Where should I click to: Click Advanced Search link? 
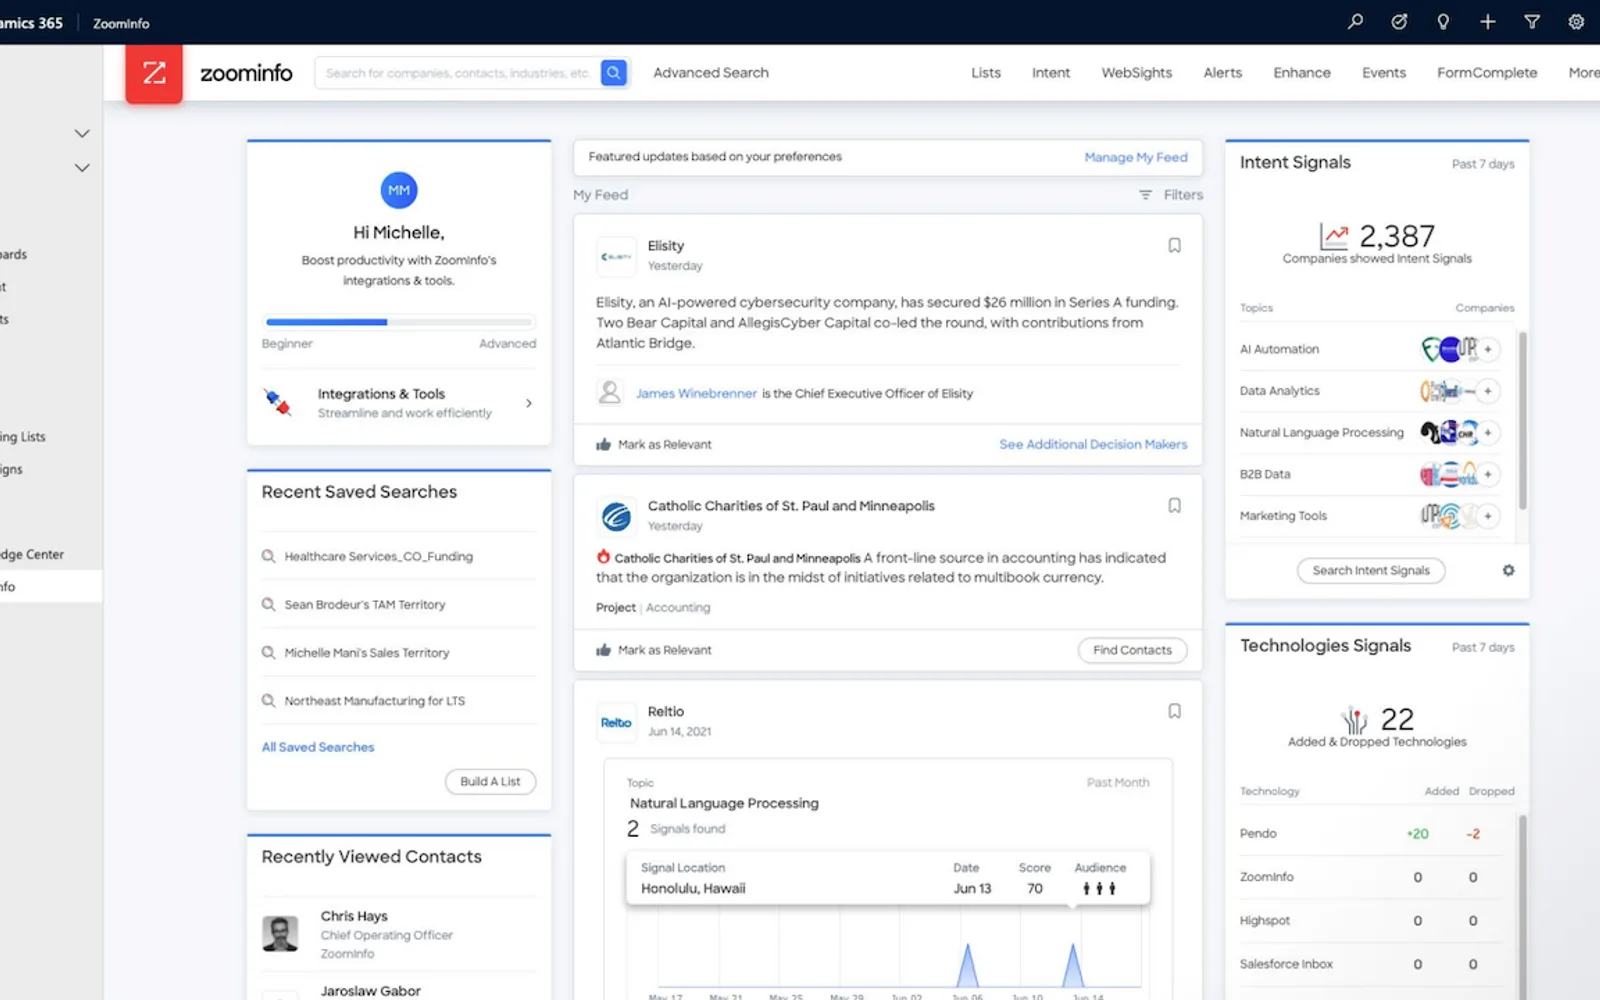pos(711,73)
